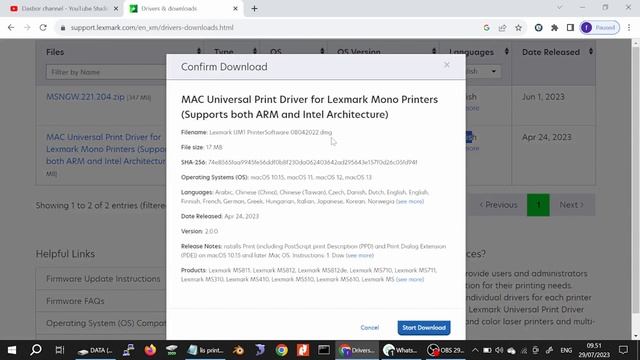
Task: Open the Extensions puzzle icon
Action: coord(554,28)
